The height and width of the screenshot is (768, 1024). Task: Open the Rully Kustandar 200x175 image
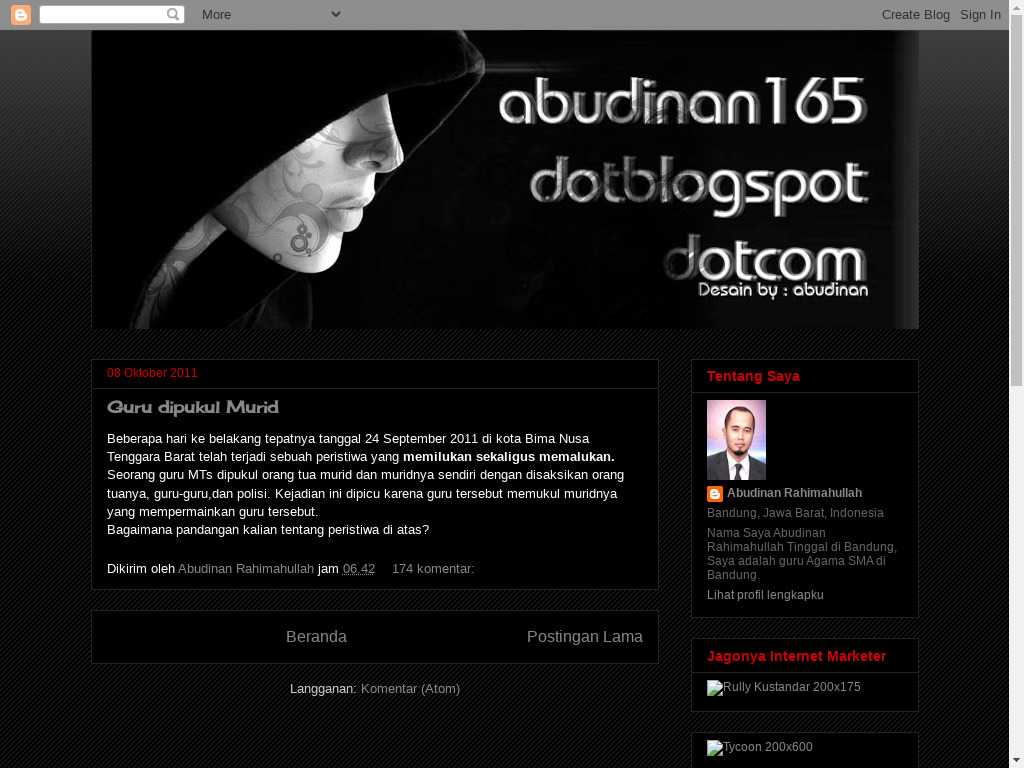(x=783, y=688)
